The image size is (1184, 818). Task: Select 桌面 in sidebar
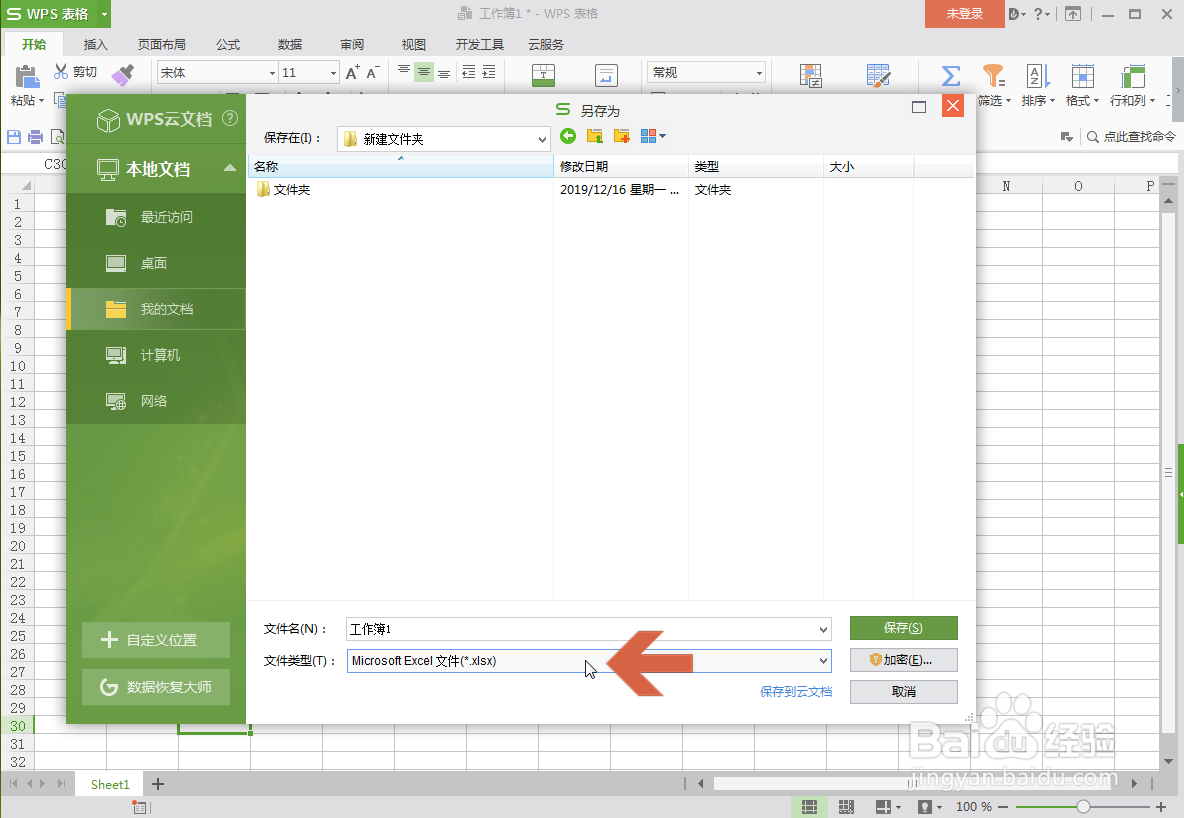[156, 264]
